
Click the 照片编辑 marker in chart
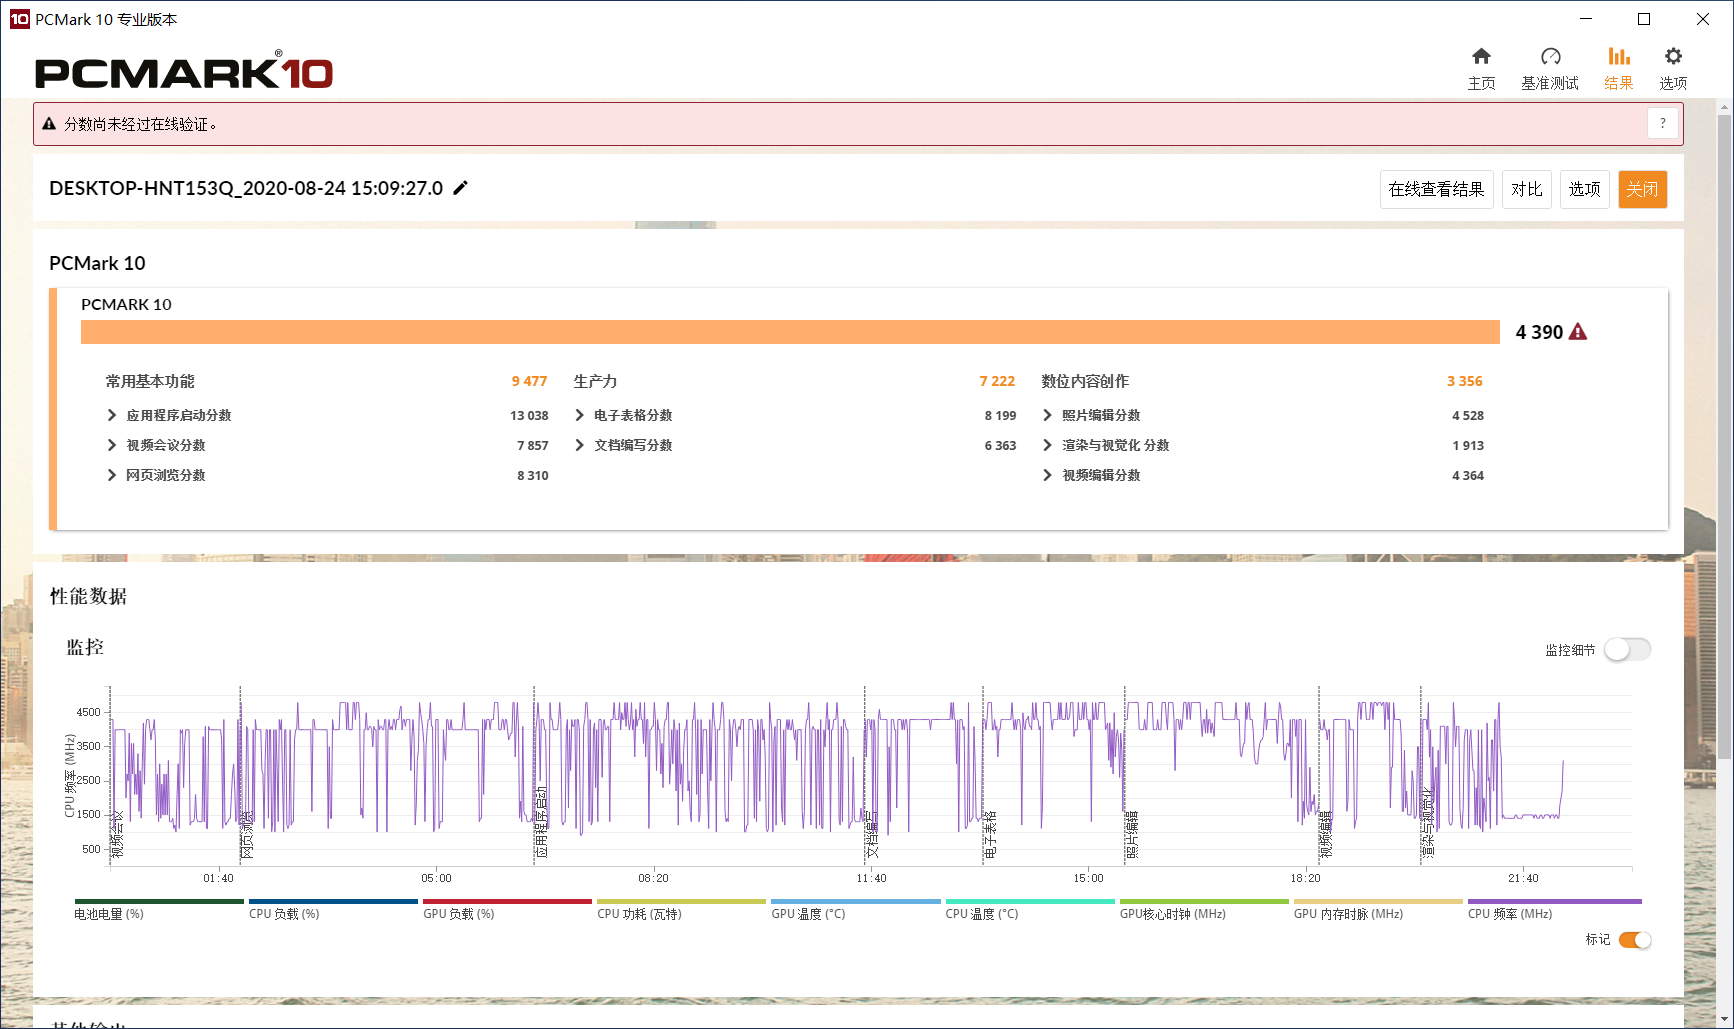pyautogui.click(x=1132, y=834)
